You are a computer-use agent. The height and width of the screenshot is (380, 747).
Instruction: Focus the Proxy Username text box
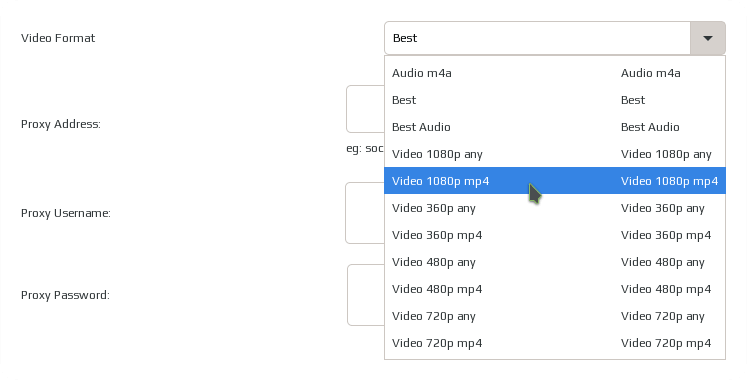pyautogui.click(x=365, y=213)
